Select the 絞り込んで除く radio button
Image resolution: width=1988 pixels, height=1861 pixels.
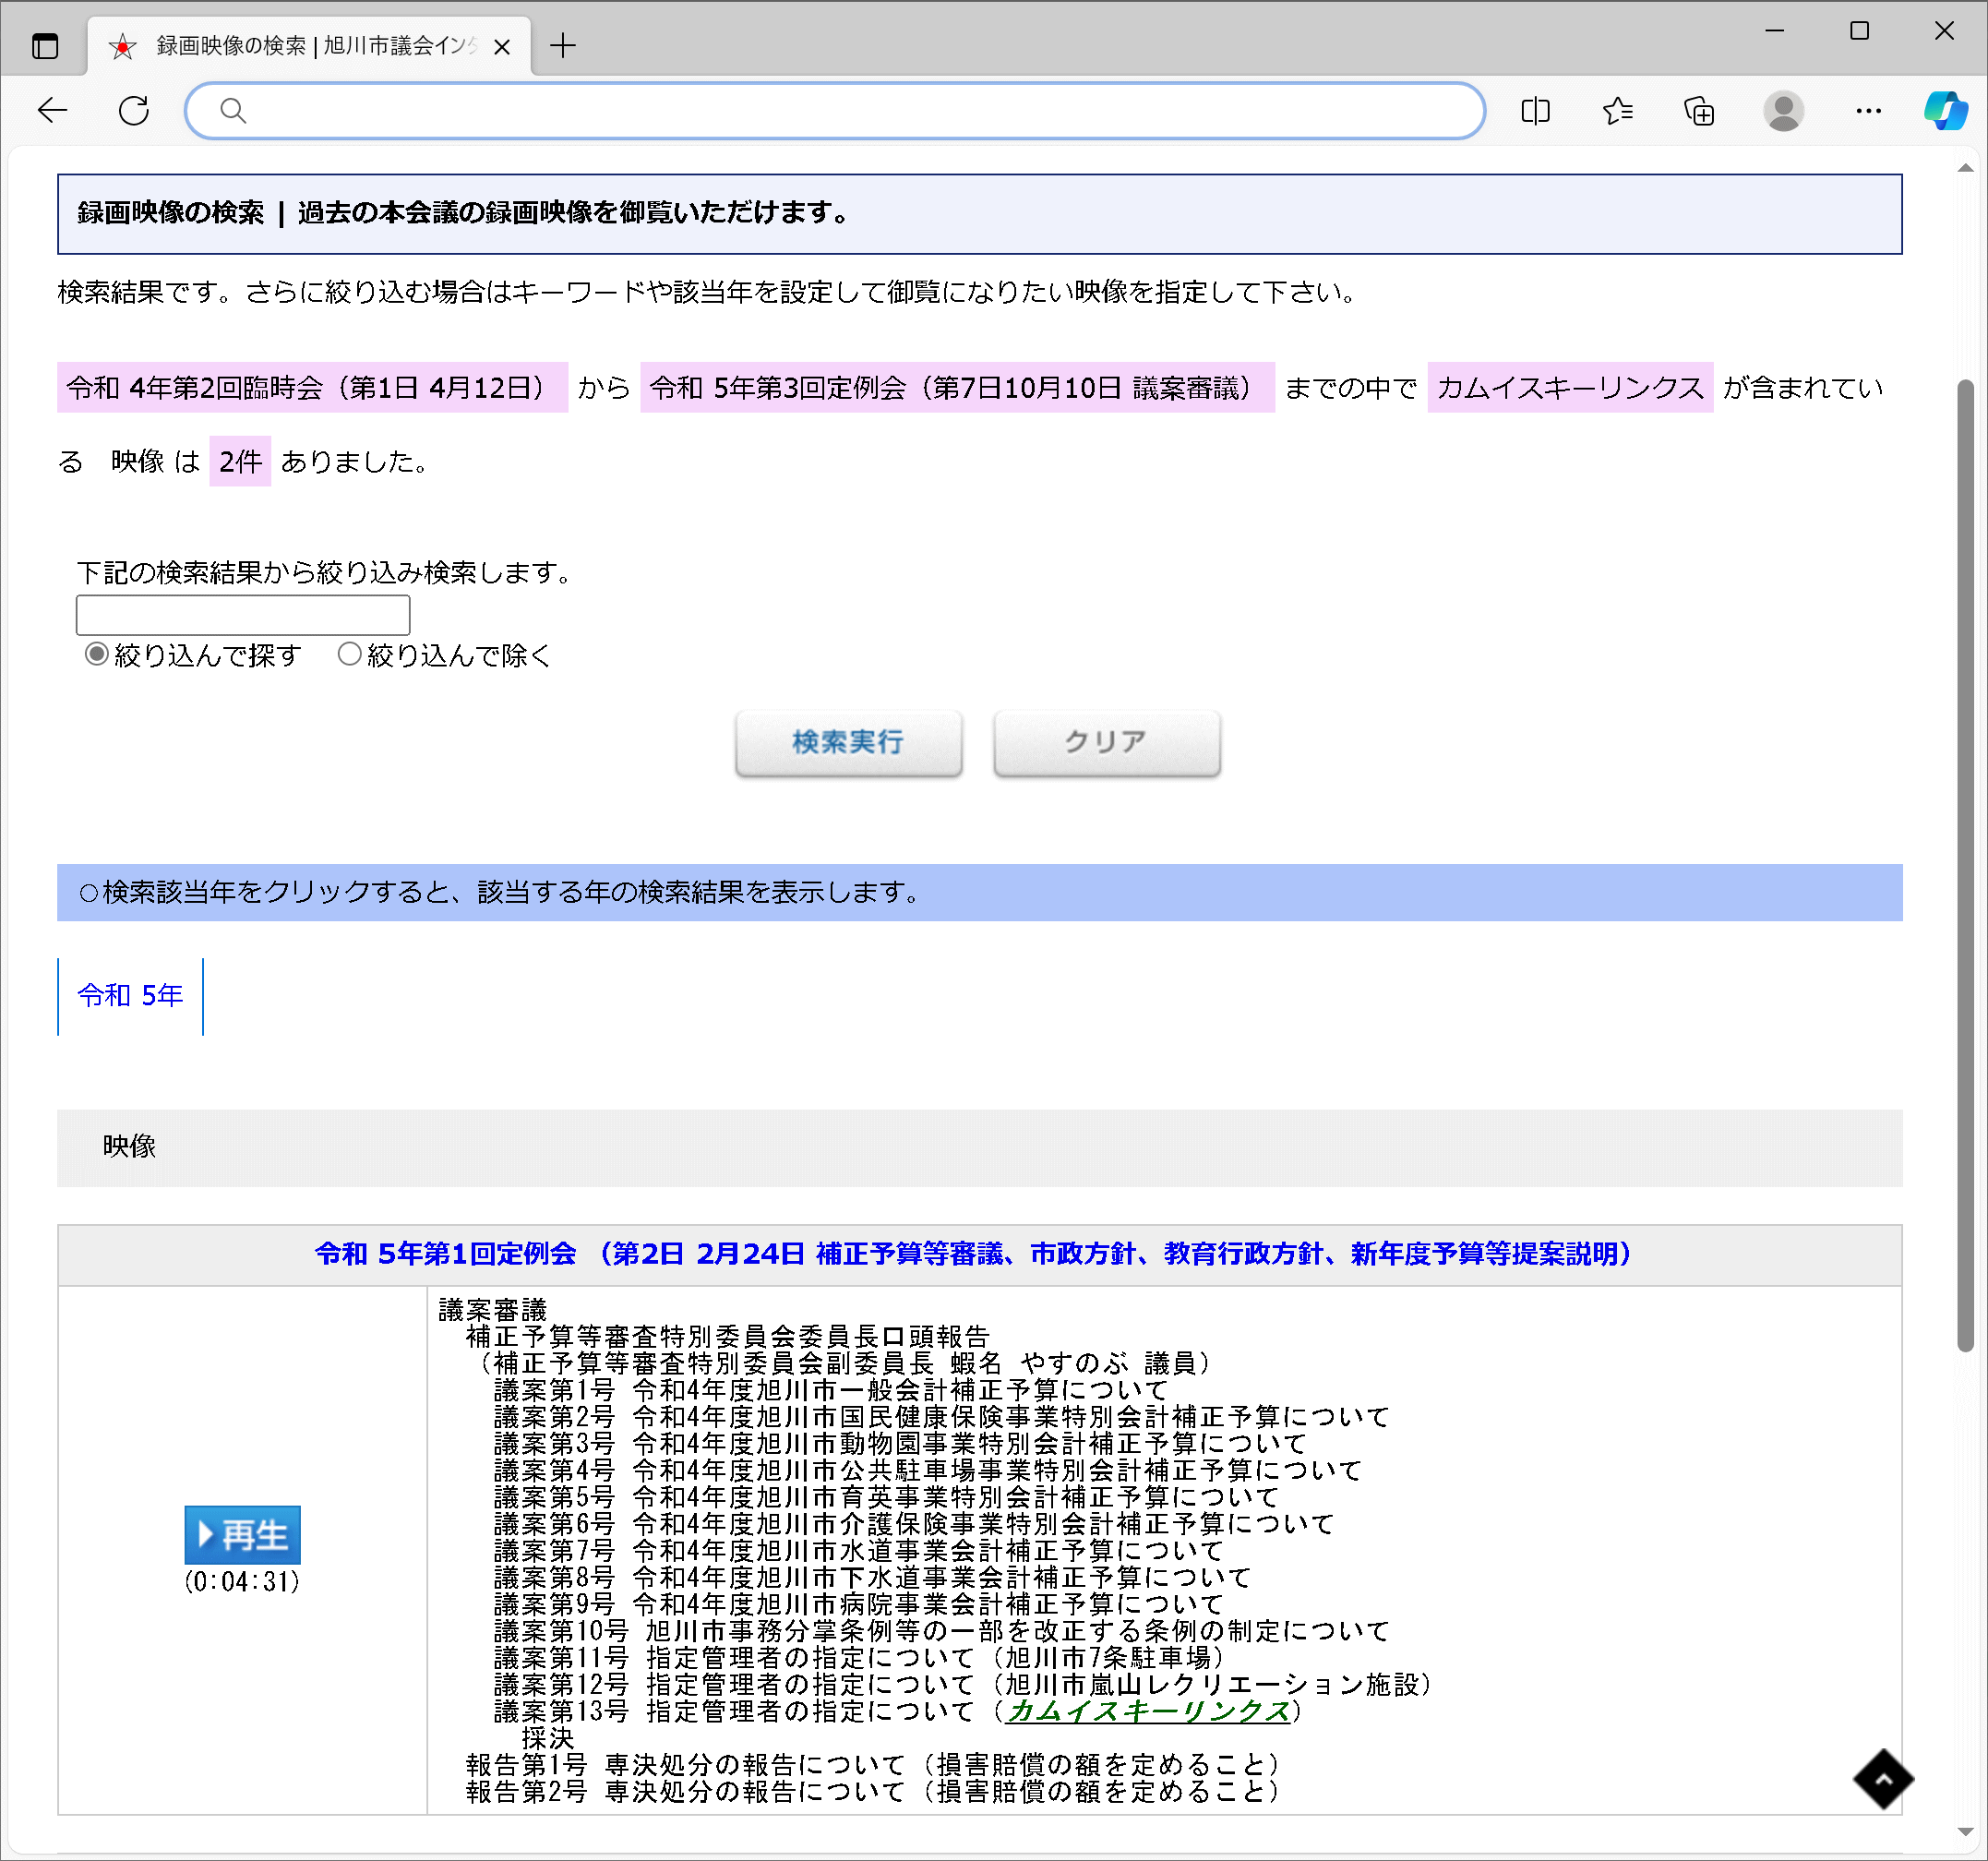point(349,654)
